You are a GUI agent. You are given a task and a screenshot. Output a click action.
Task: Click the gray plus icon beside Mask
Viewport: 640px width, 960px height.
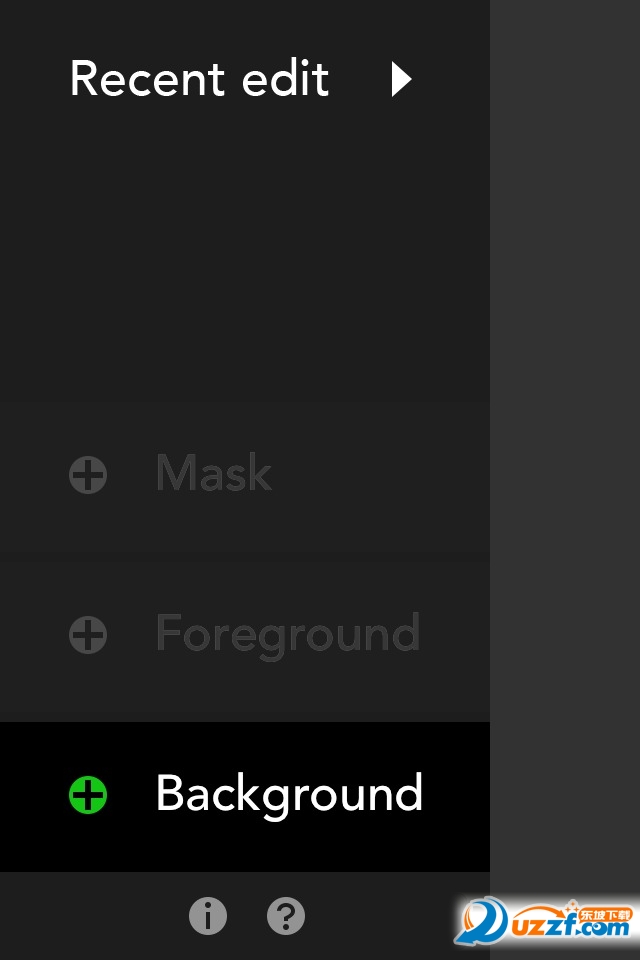click(88, 475)
